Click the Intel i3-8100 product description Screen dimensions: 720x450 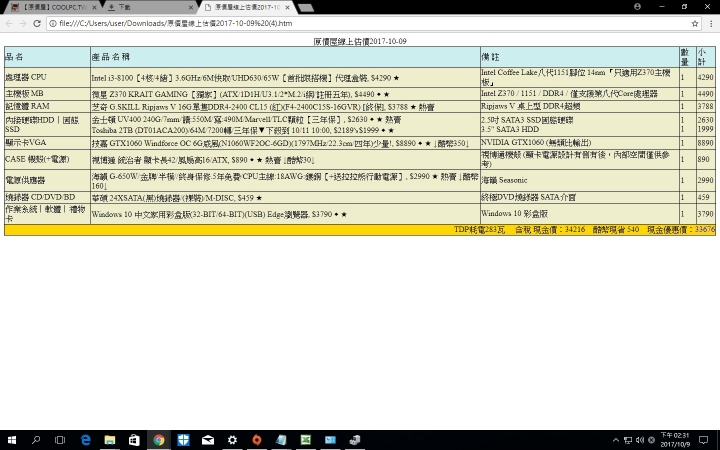(245, 78)
